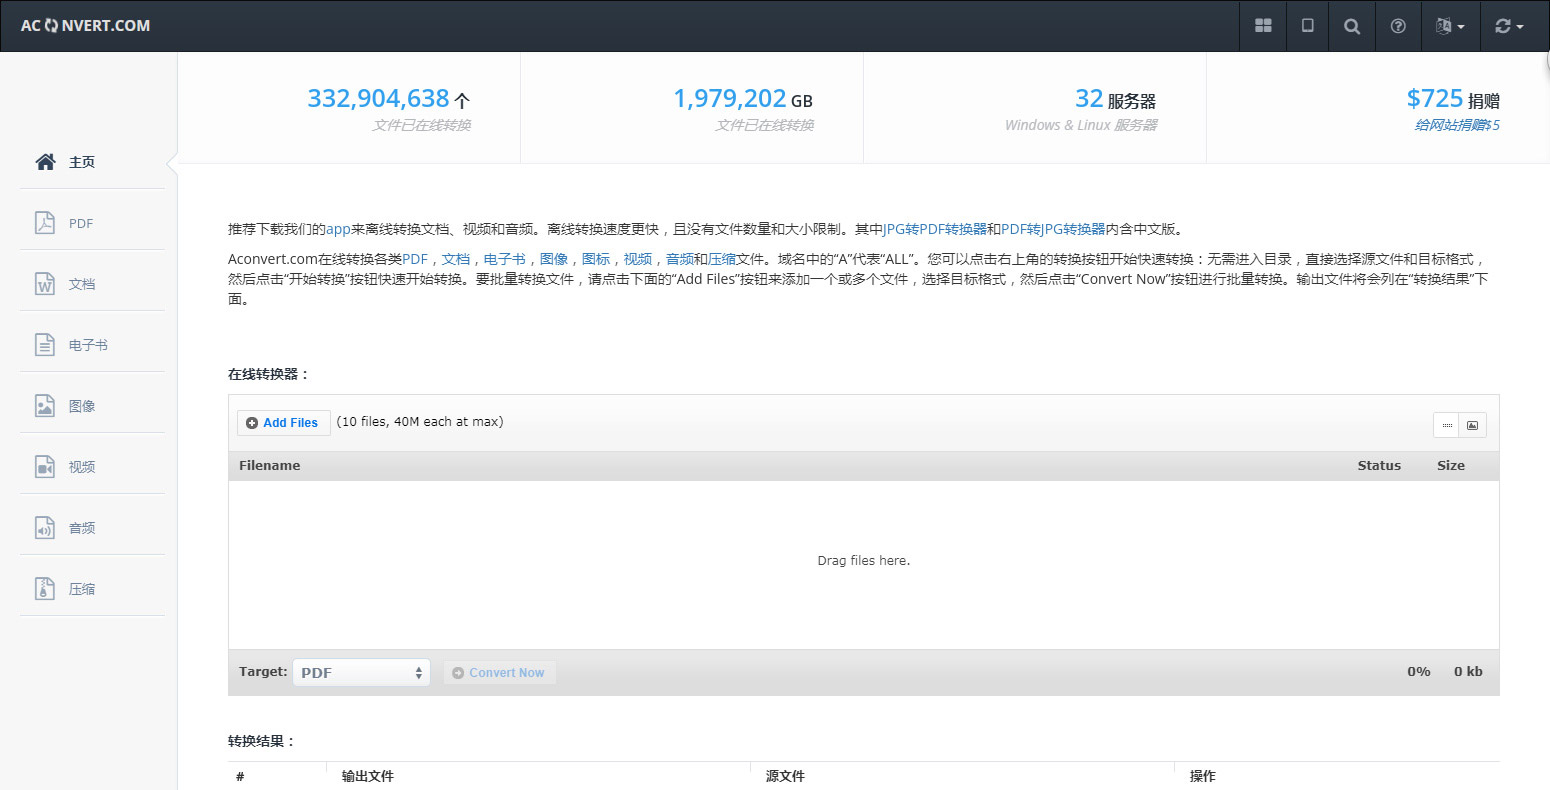Open the search magnifier icon
Viewport: 1550px width, 790px height.
point(1352,26)
